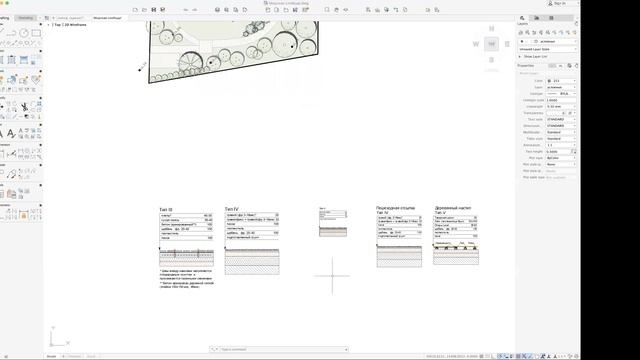This screenshot has height=360, width=640.
Task: Click TOP face of the ViewCube
Action: pyautogui.click(x=491, y=44)
